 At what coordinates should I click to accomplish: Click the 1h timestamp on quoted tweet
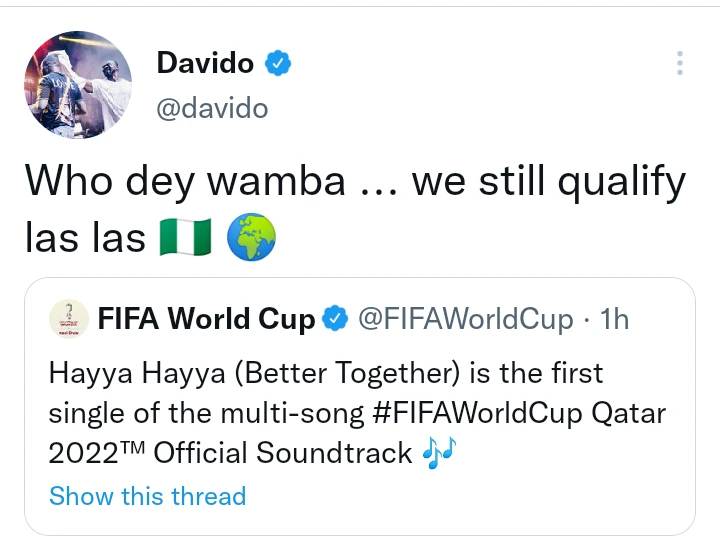pos(612,320)
